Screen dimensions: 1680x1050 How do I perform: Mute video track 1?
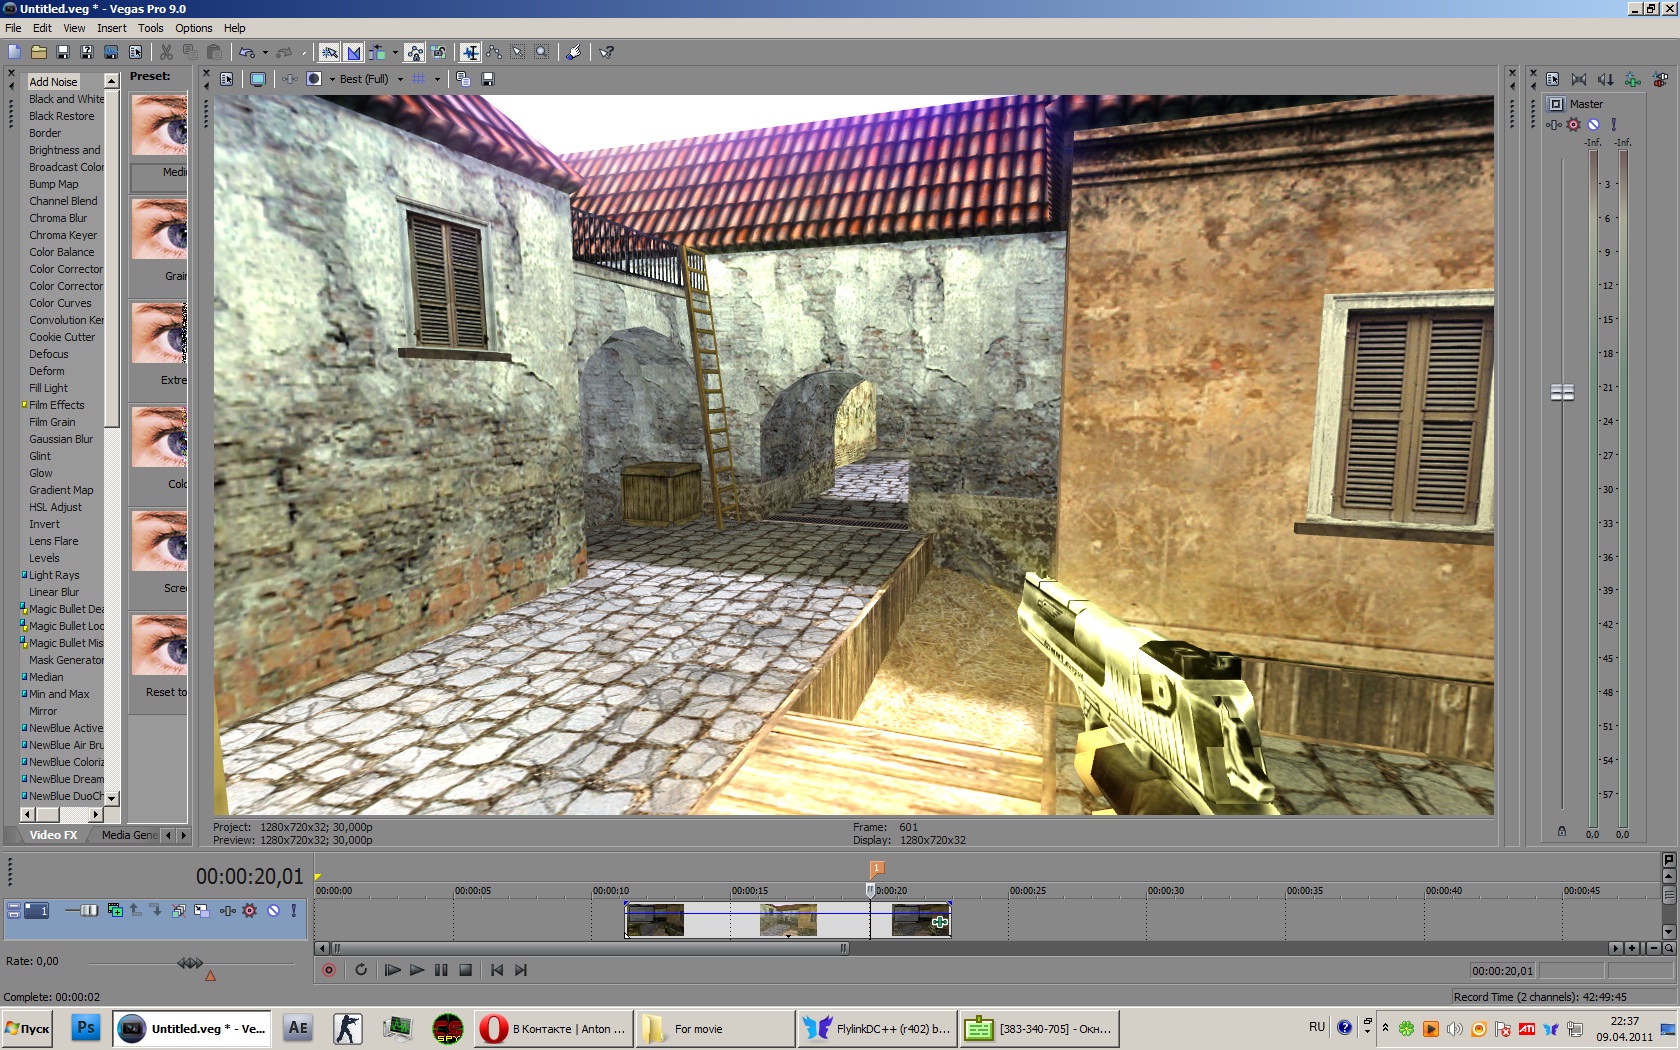273,910
